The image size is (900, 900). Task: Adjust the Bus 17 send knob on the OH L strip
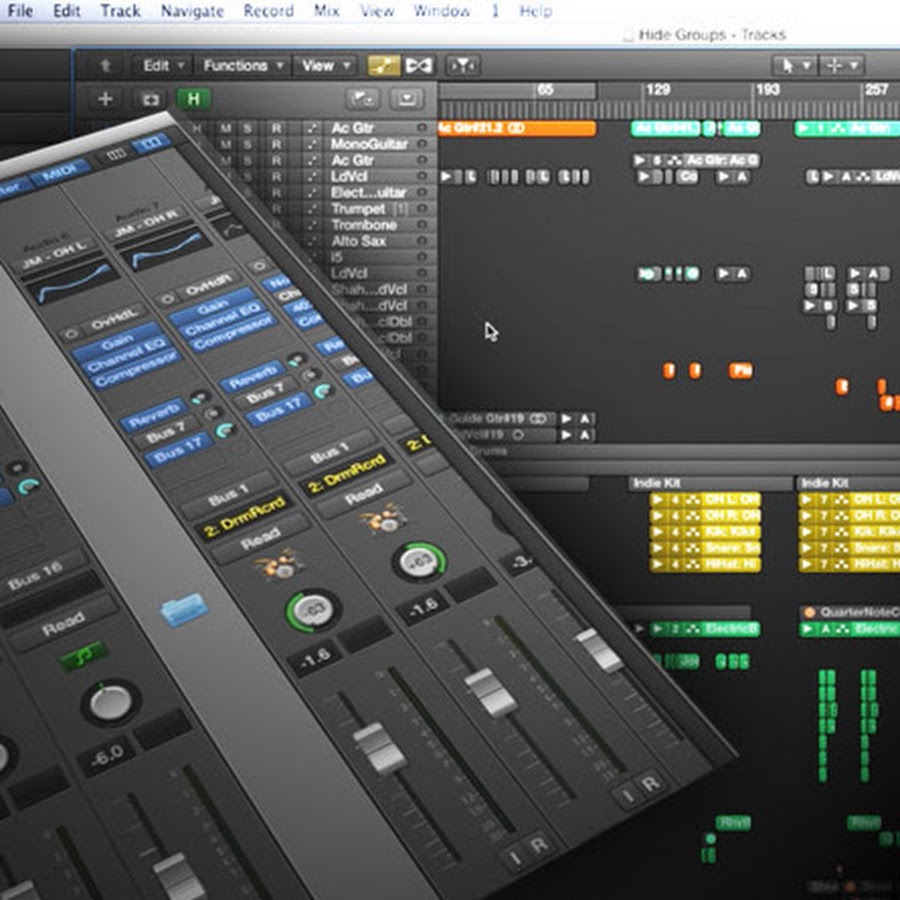tap(223, 430)
